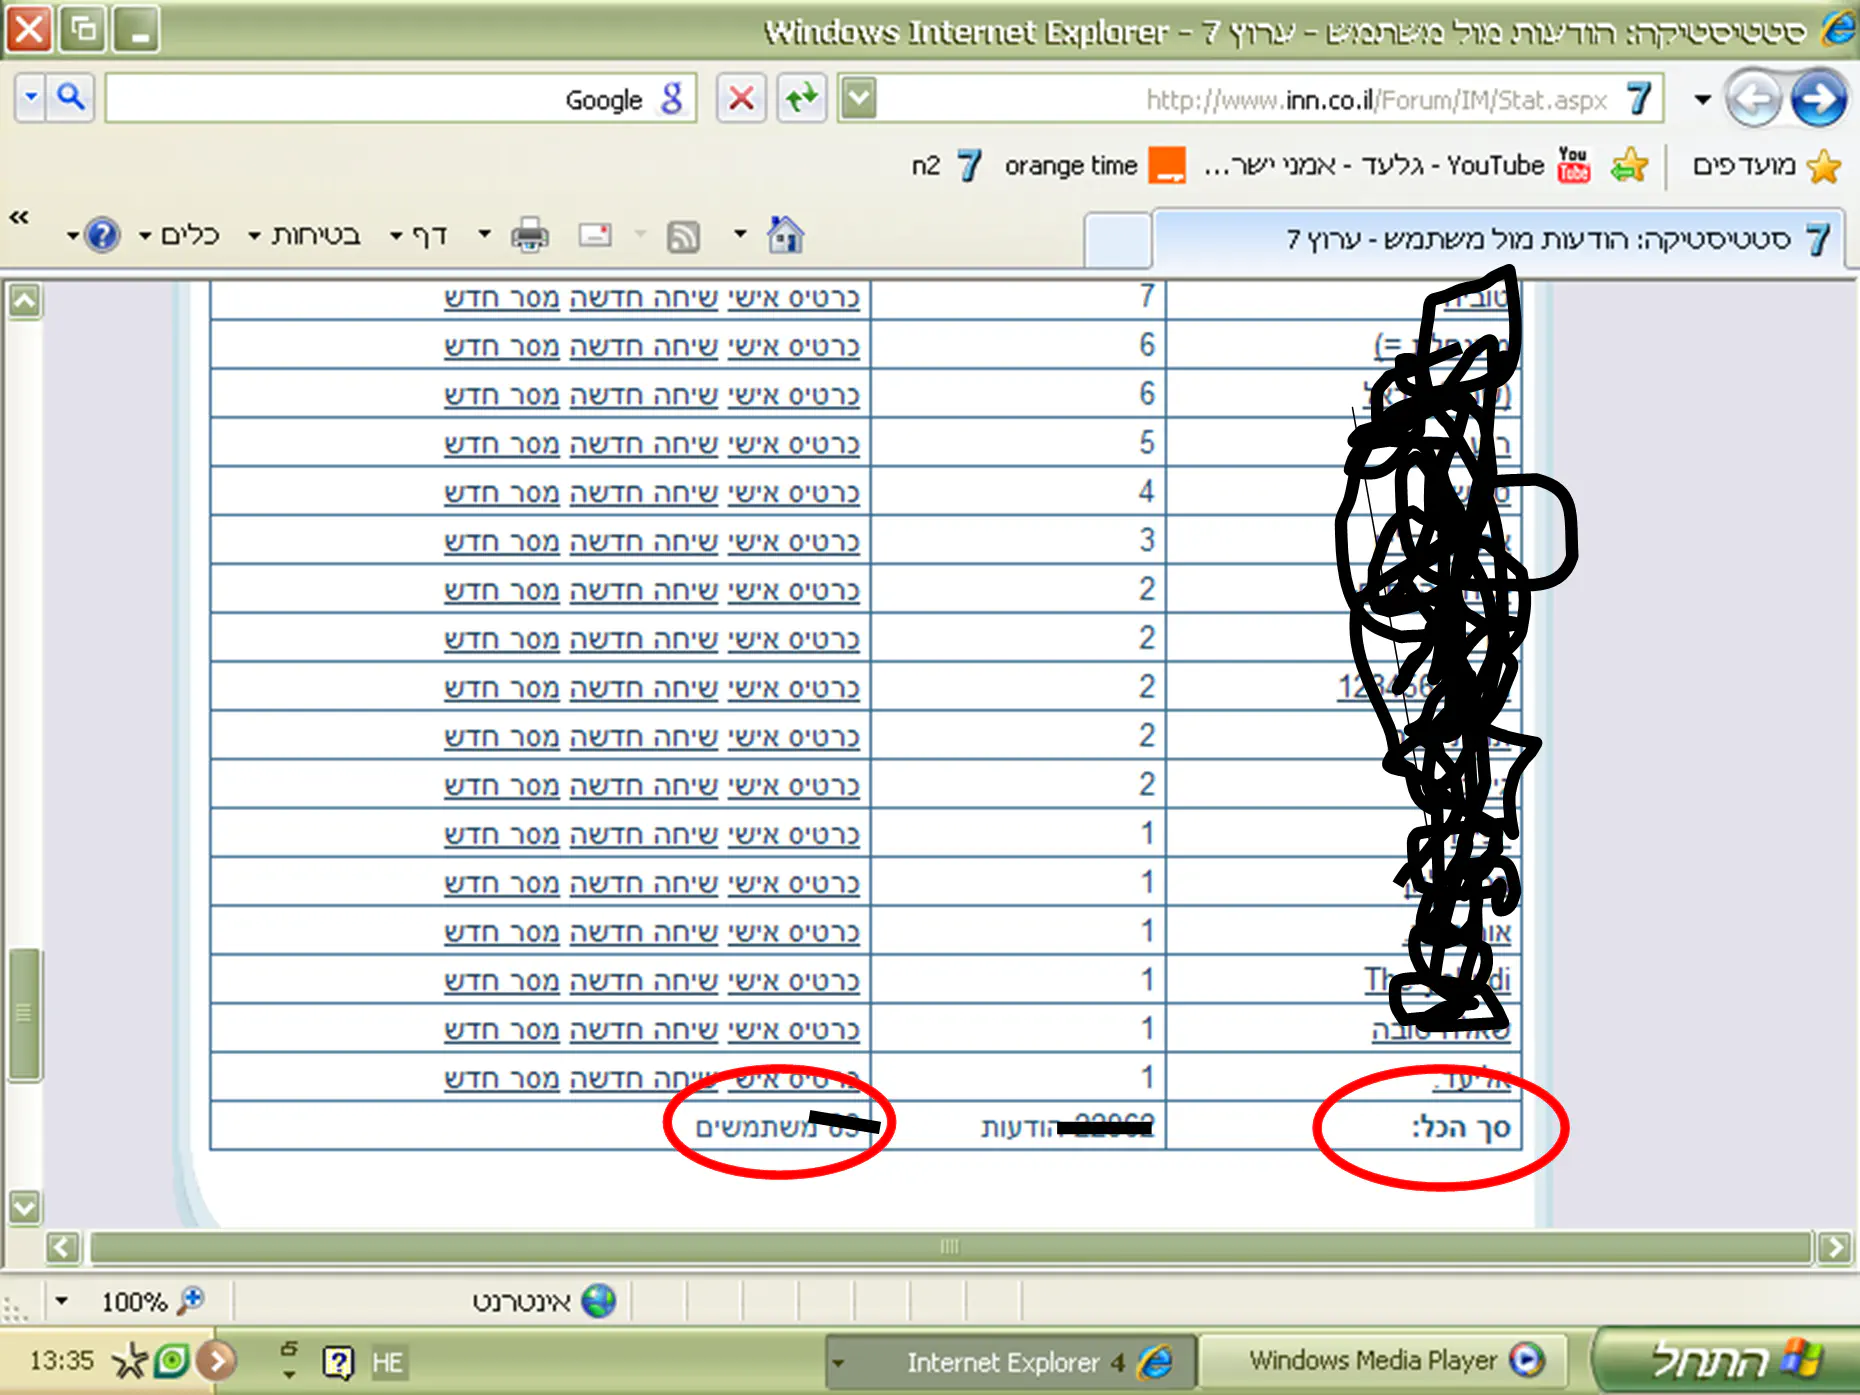Click the search magnifier icon

(x=70, y=97)
